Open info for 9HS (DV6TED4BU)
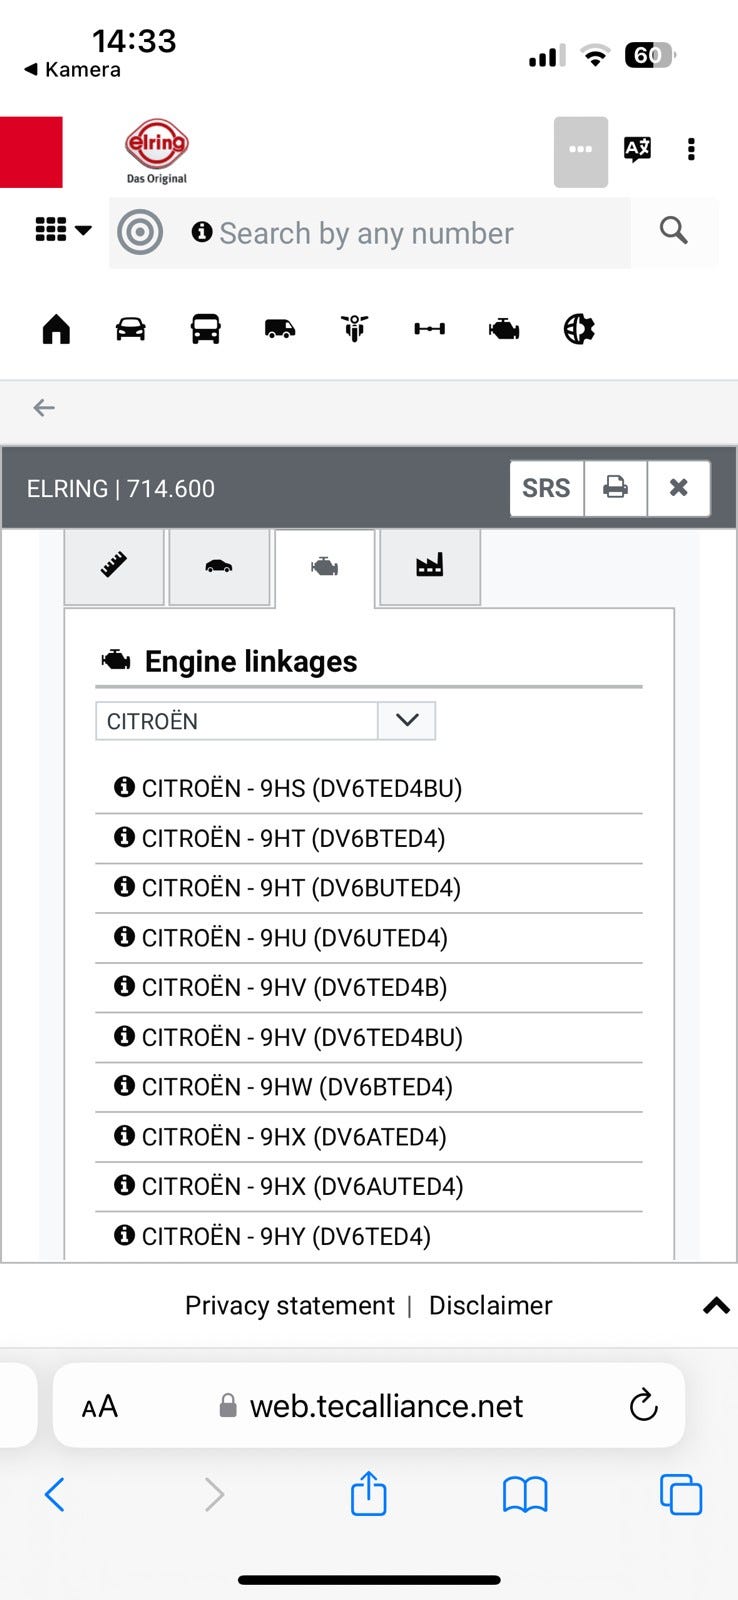 125,787
